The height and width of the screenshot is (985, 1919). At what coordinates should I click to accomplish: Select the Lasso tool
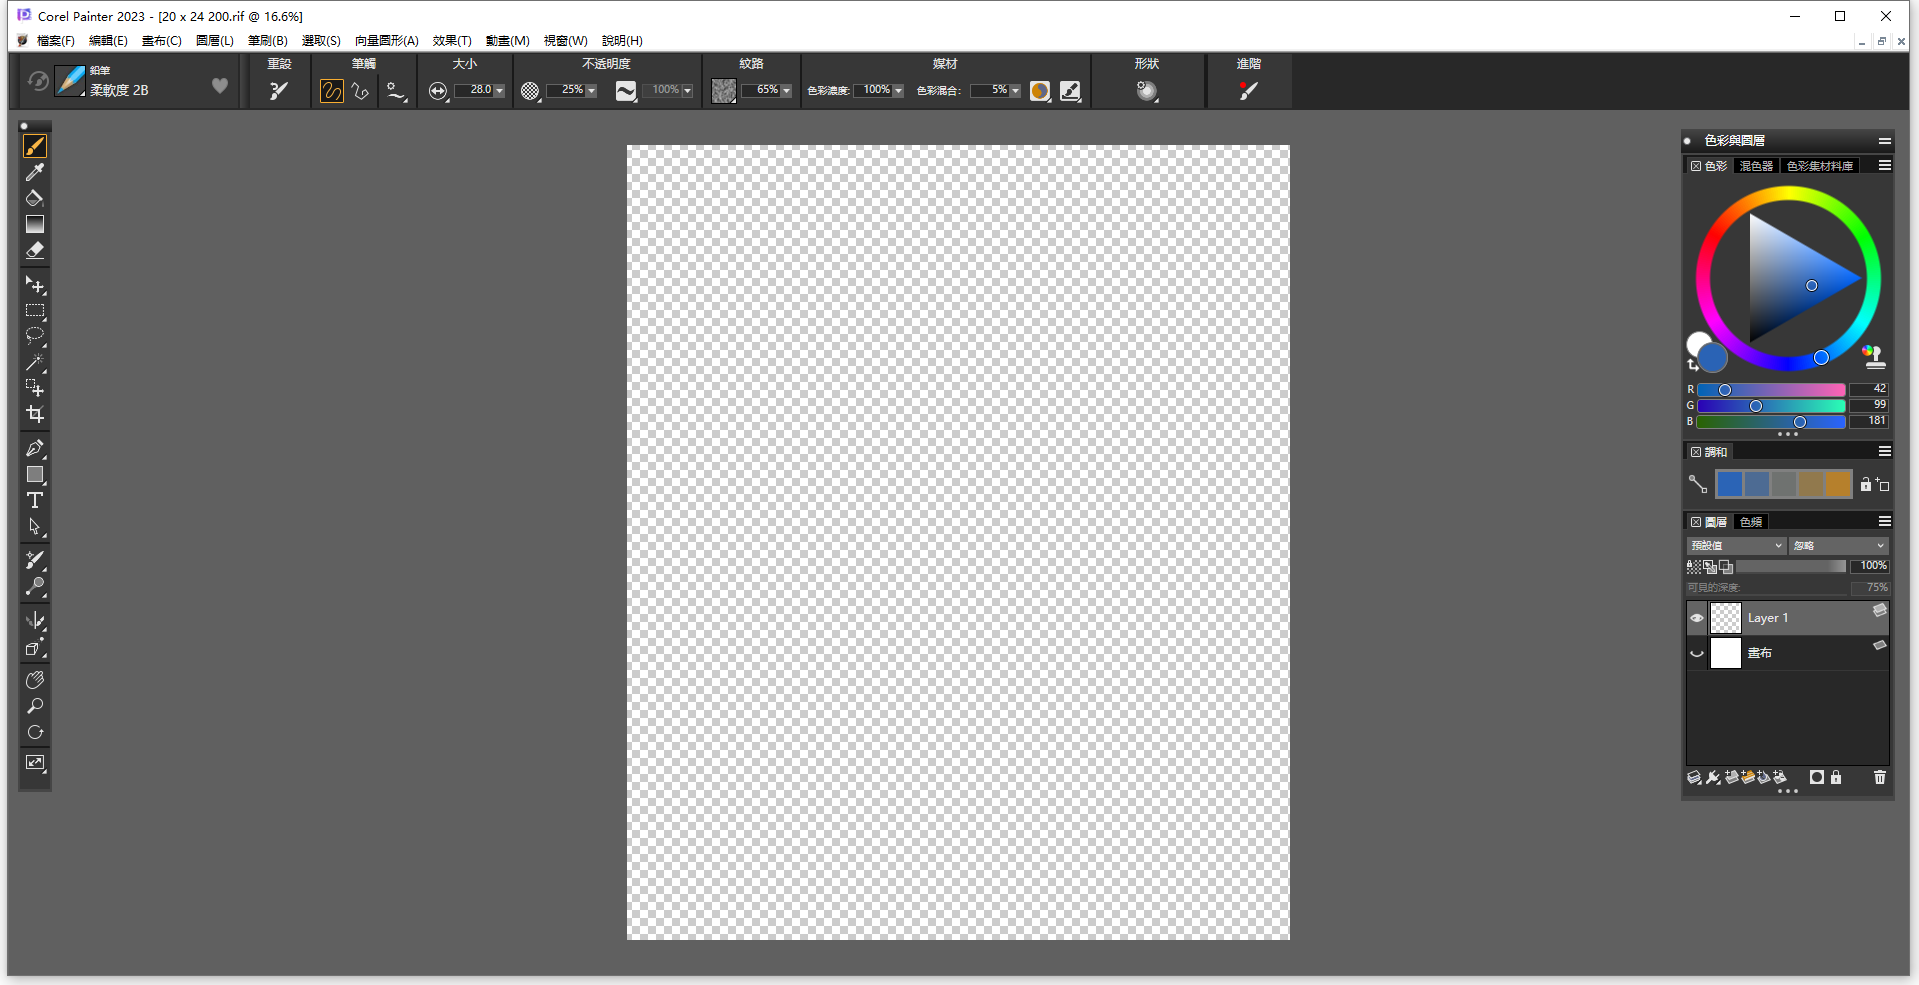point(35,336)
